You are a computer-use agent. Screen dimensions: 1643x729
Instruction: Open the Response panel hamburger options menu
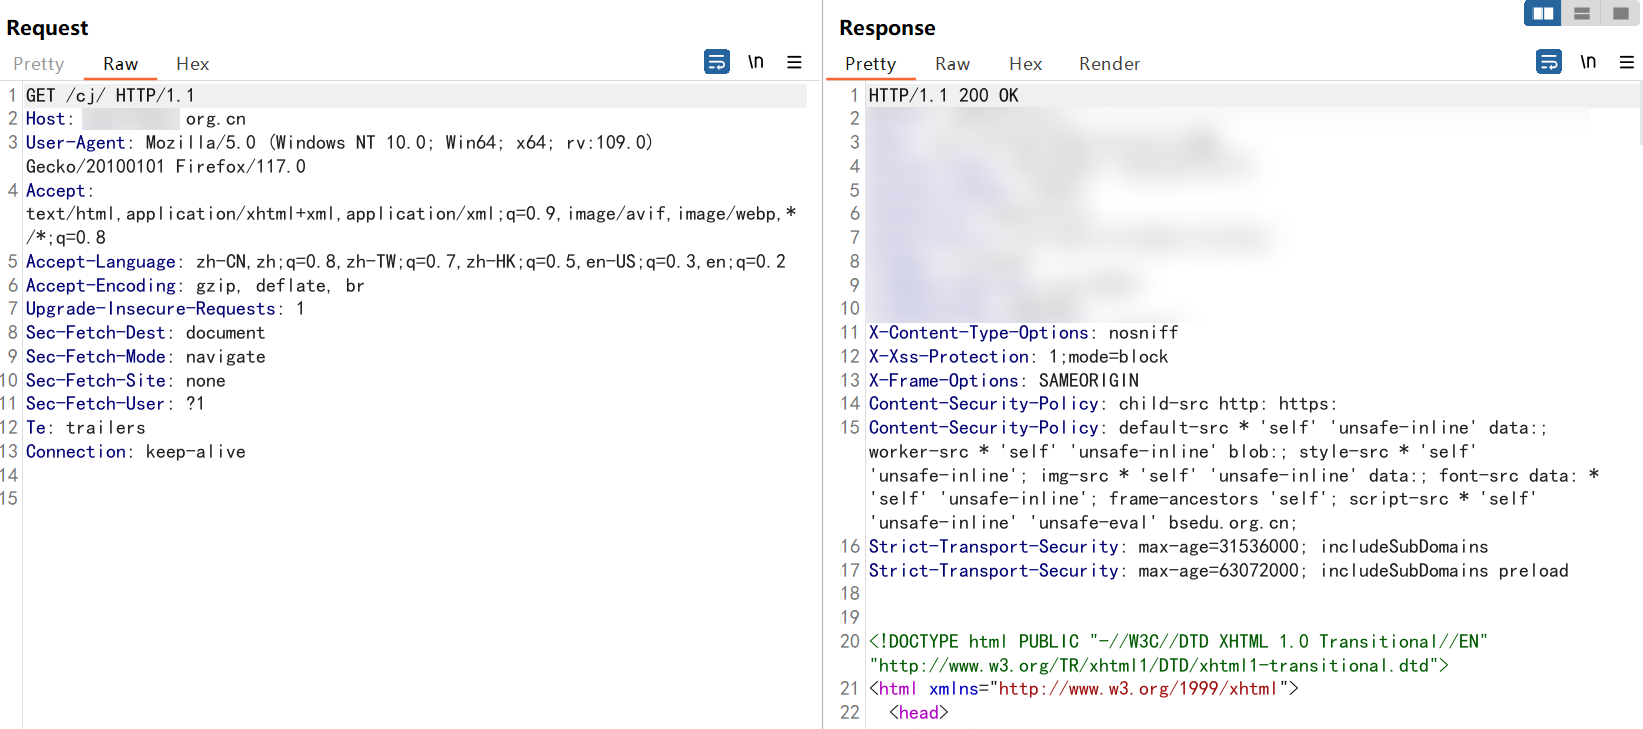(1627, 62)
